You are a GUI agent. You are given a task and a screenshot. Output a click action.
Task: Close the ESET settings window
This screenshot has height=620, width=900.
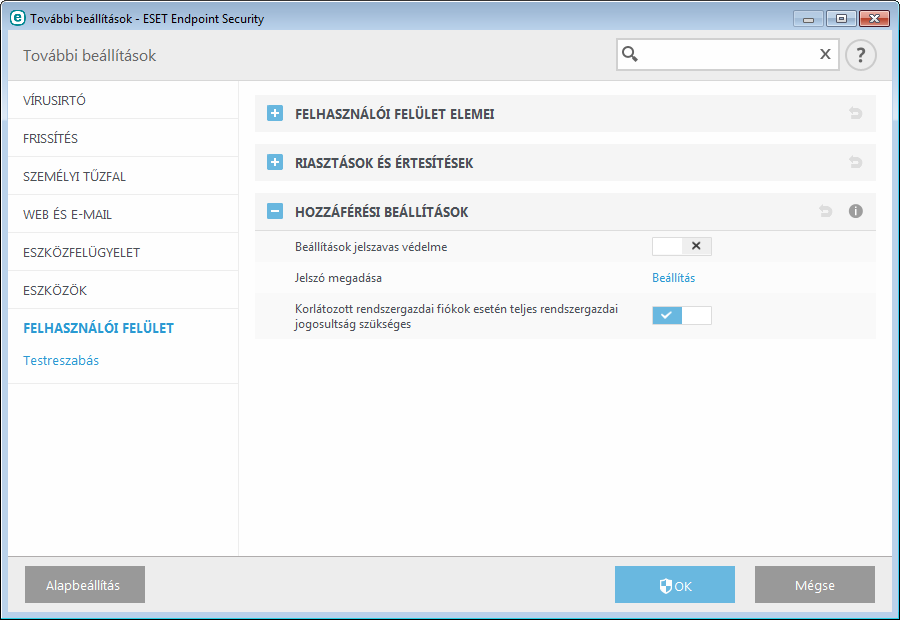tap(874, 19)
